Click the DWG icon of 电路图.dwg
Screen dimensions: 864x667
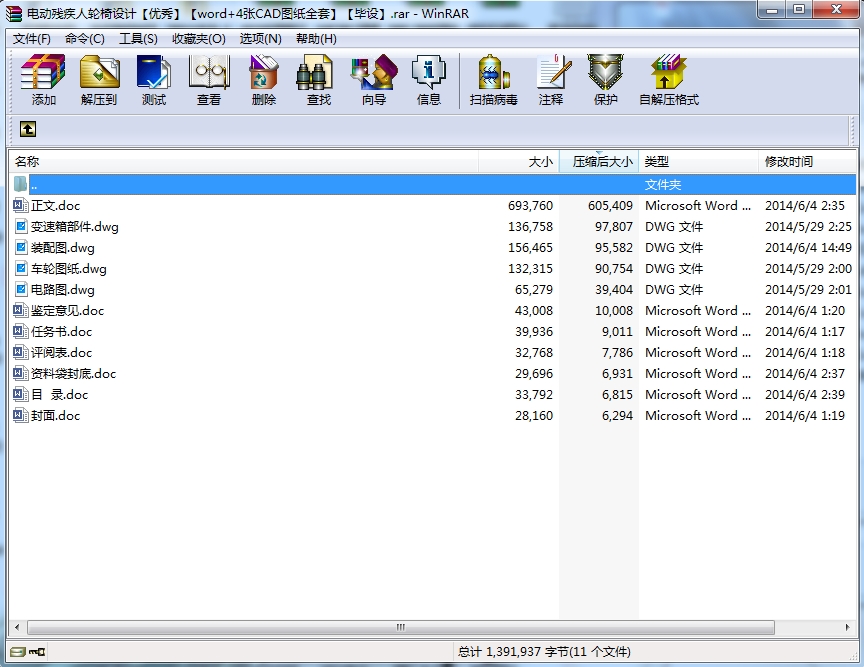coord(21,289)
